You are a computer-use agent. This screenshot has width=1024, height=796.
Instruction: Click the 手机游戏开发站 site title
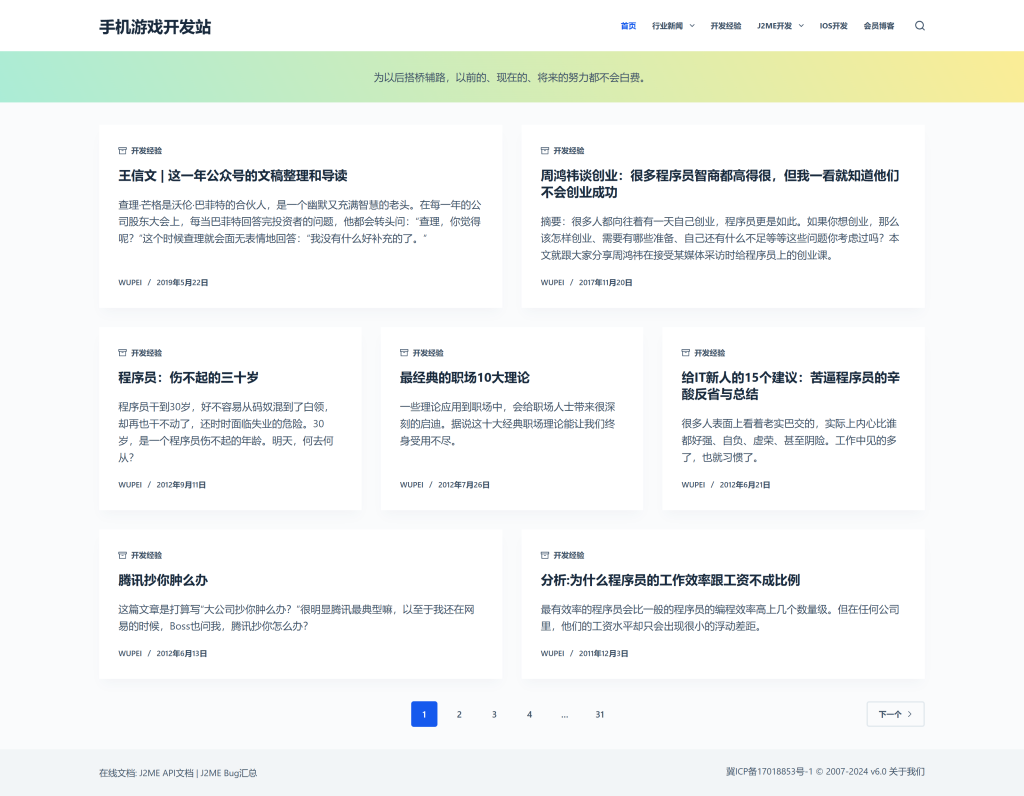[155, 26]
